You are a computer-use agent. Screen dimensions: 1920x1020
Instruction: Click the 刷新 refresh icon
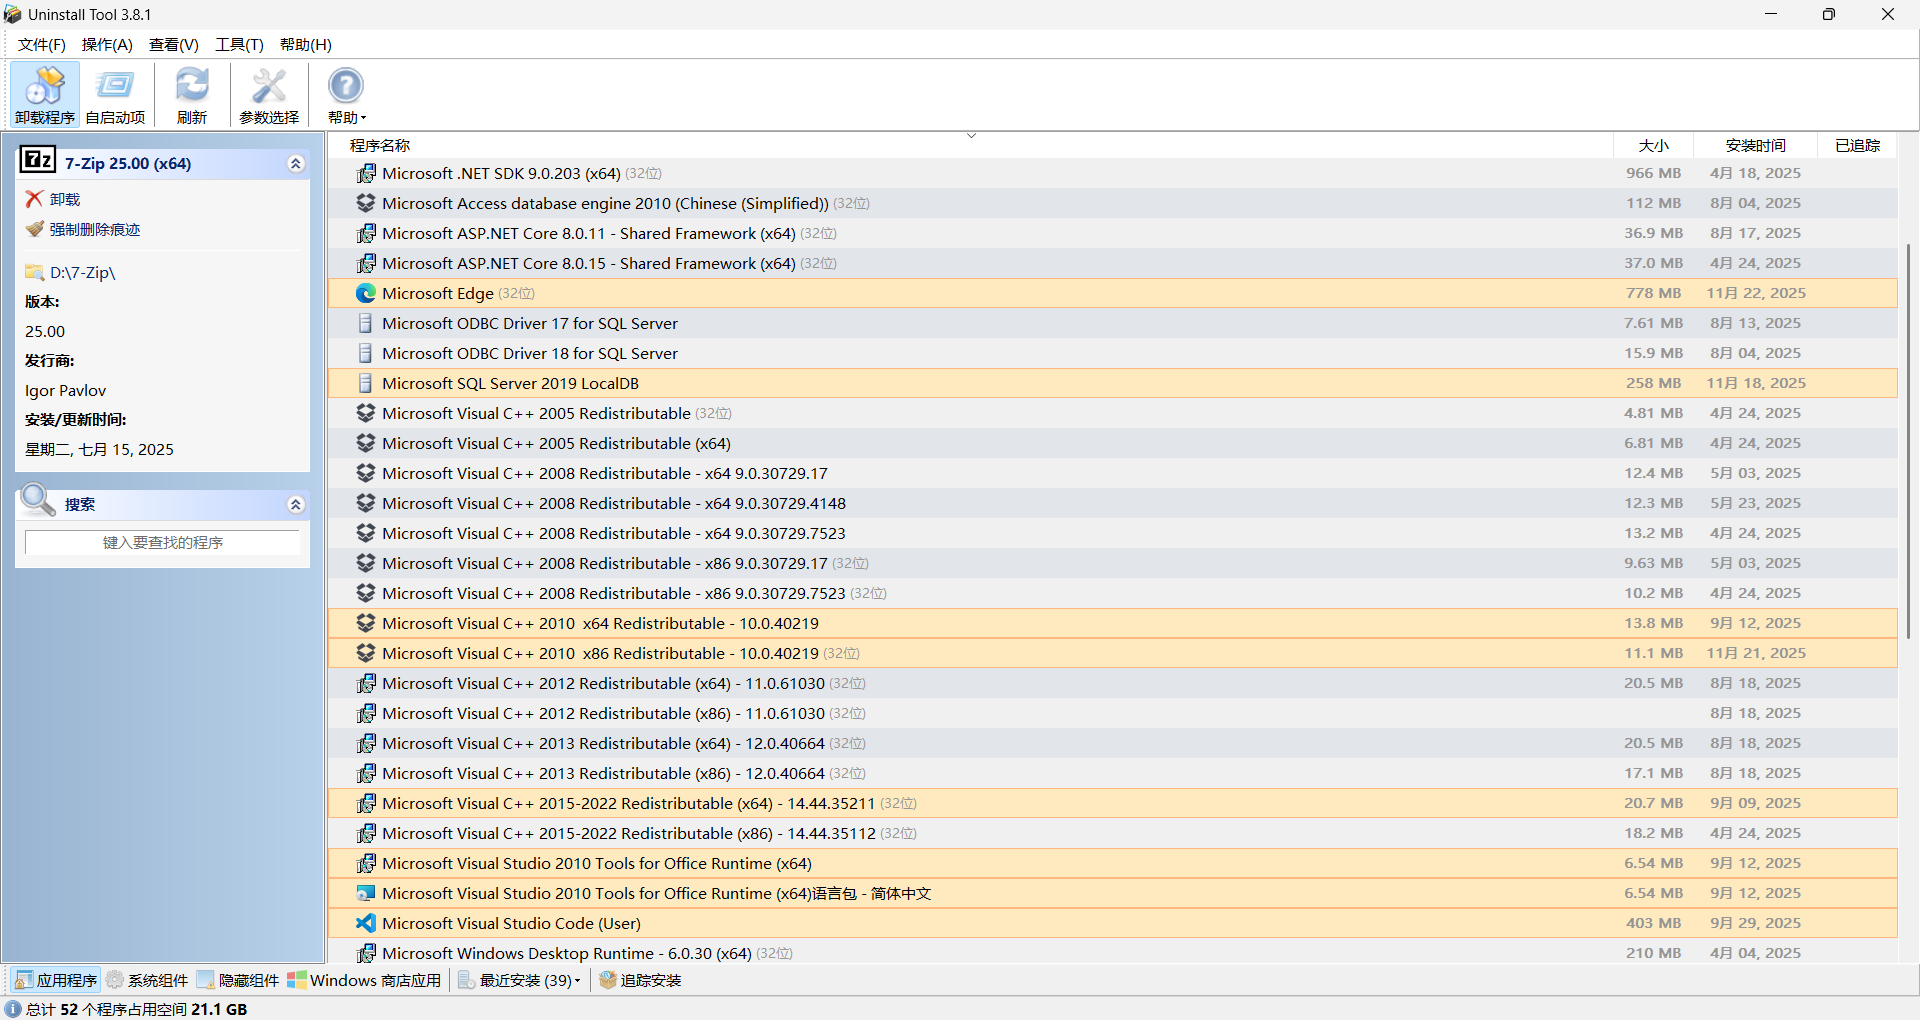point(192,93)
